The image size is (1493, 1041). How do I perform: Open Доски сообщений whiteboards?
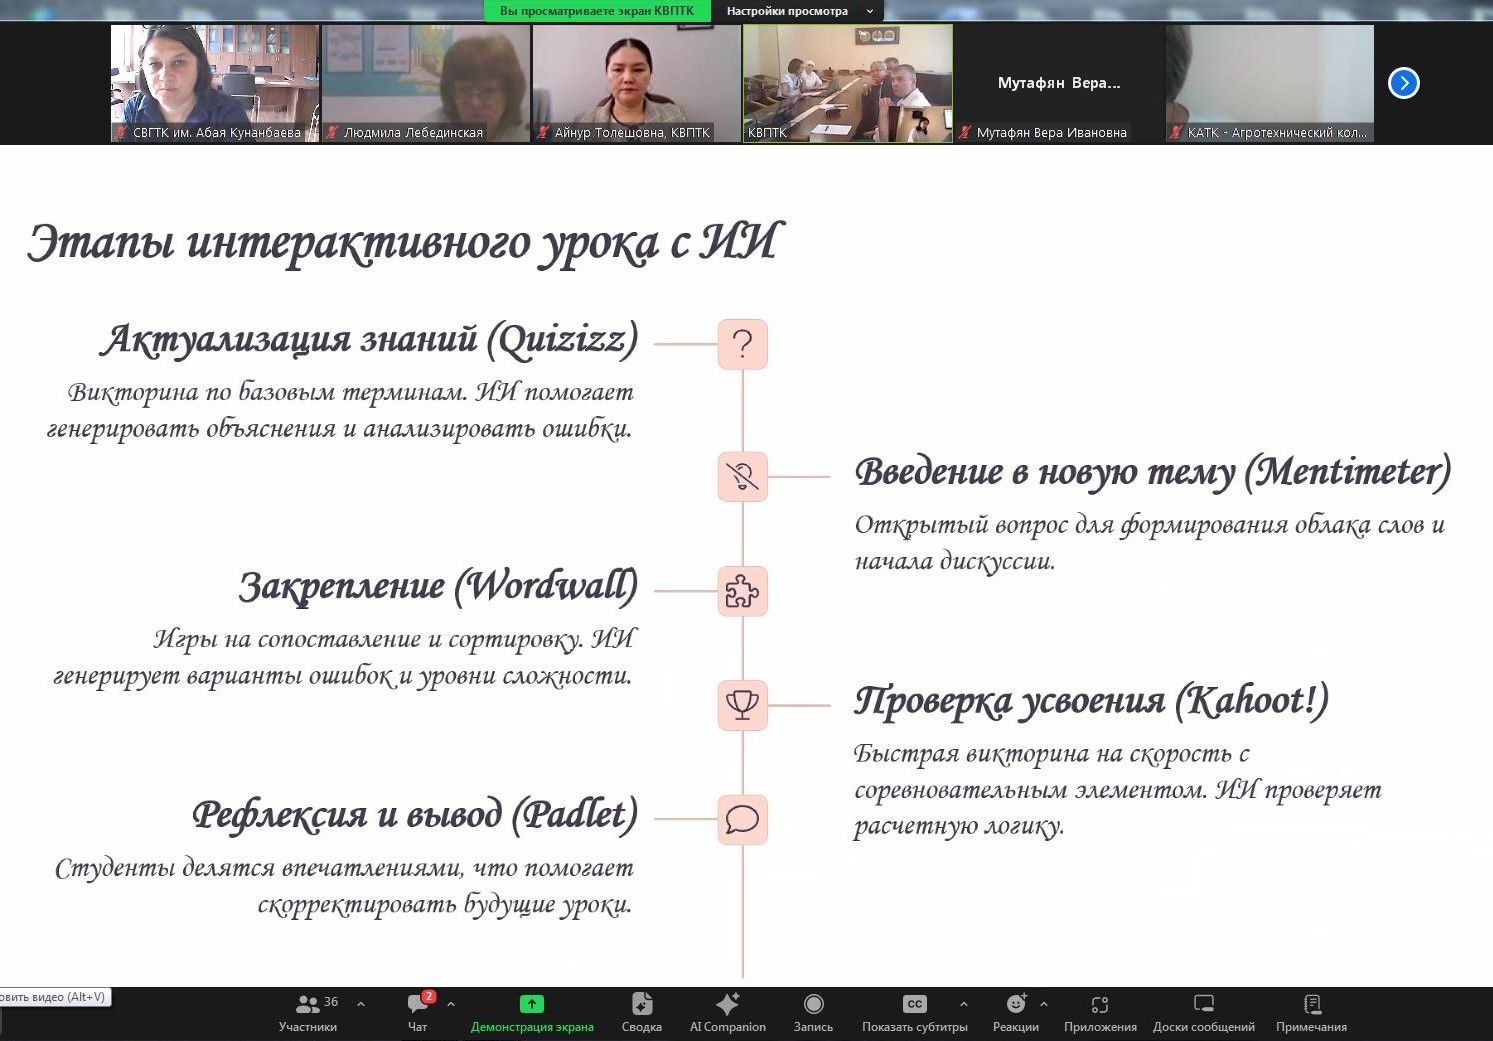(x=1203, y=1011)
